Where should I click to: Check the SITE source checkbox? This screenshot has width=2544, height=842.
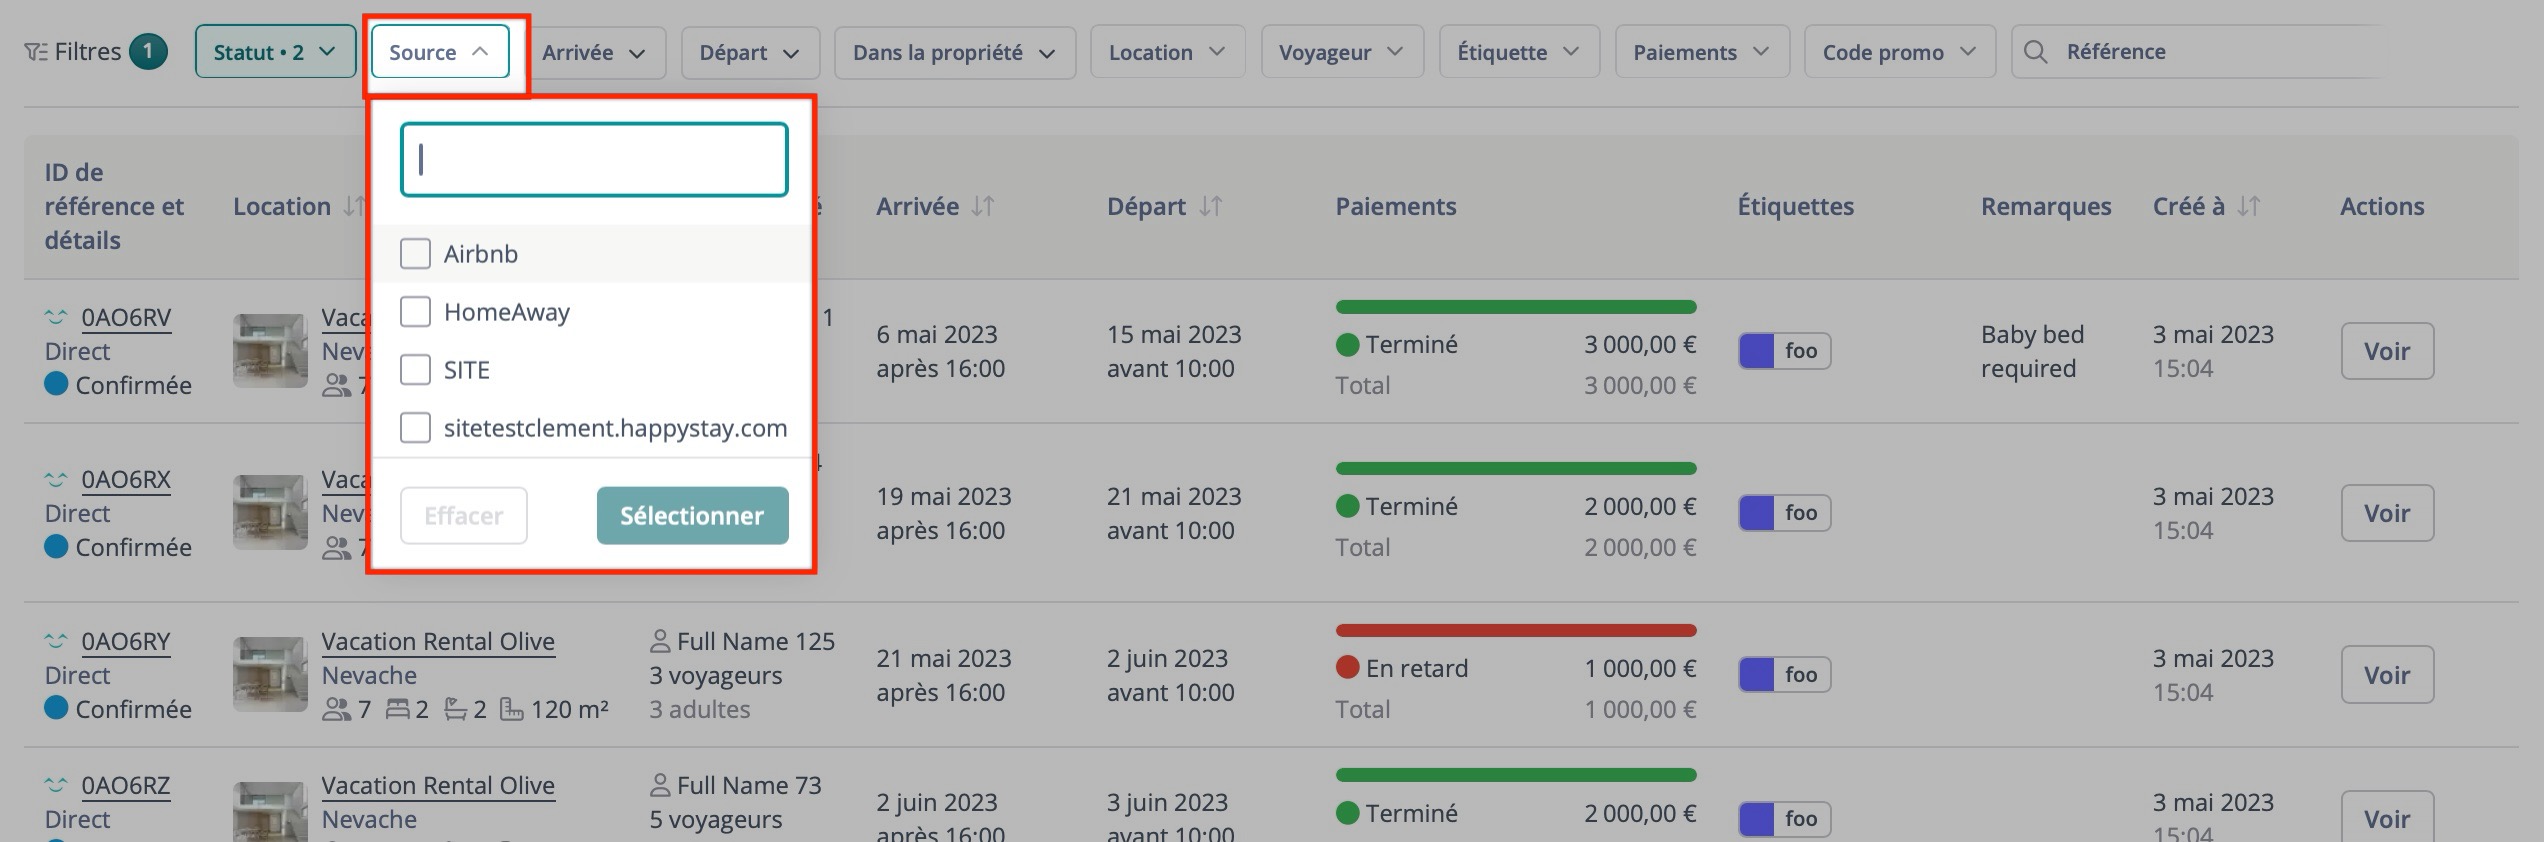(x=415, y=369)
